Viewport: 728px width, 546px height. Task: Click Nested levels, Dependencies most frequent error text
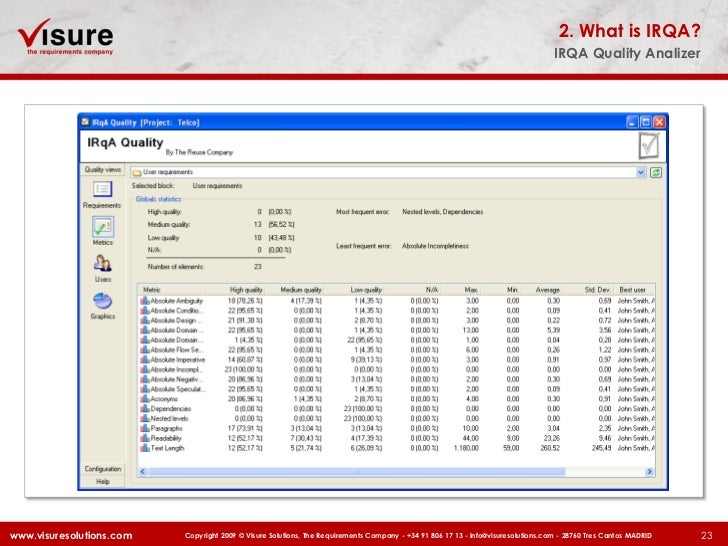[442, 212]
